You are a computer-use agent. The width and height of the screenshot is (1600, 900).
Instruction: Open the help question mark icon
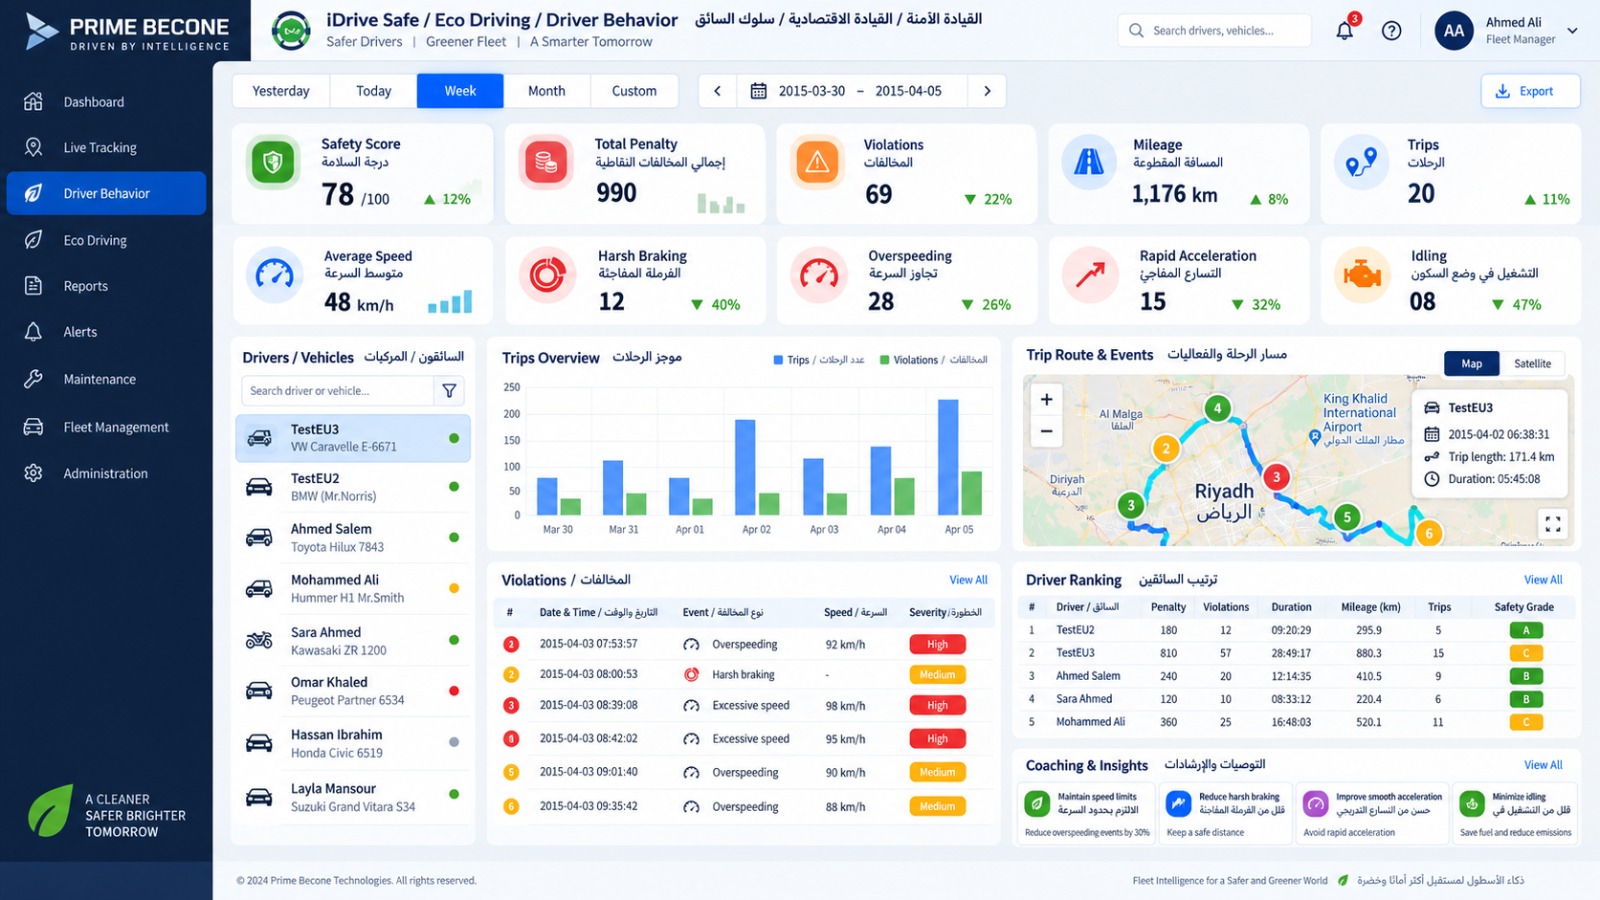coord(1391,30)
